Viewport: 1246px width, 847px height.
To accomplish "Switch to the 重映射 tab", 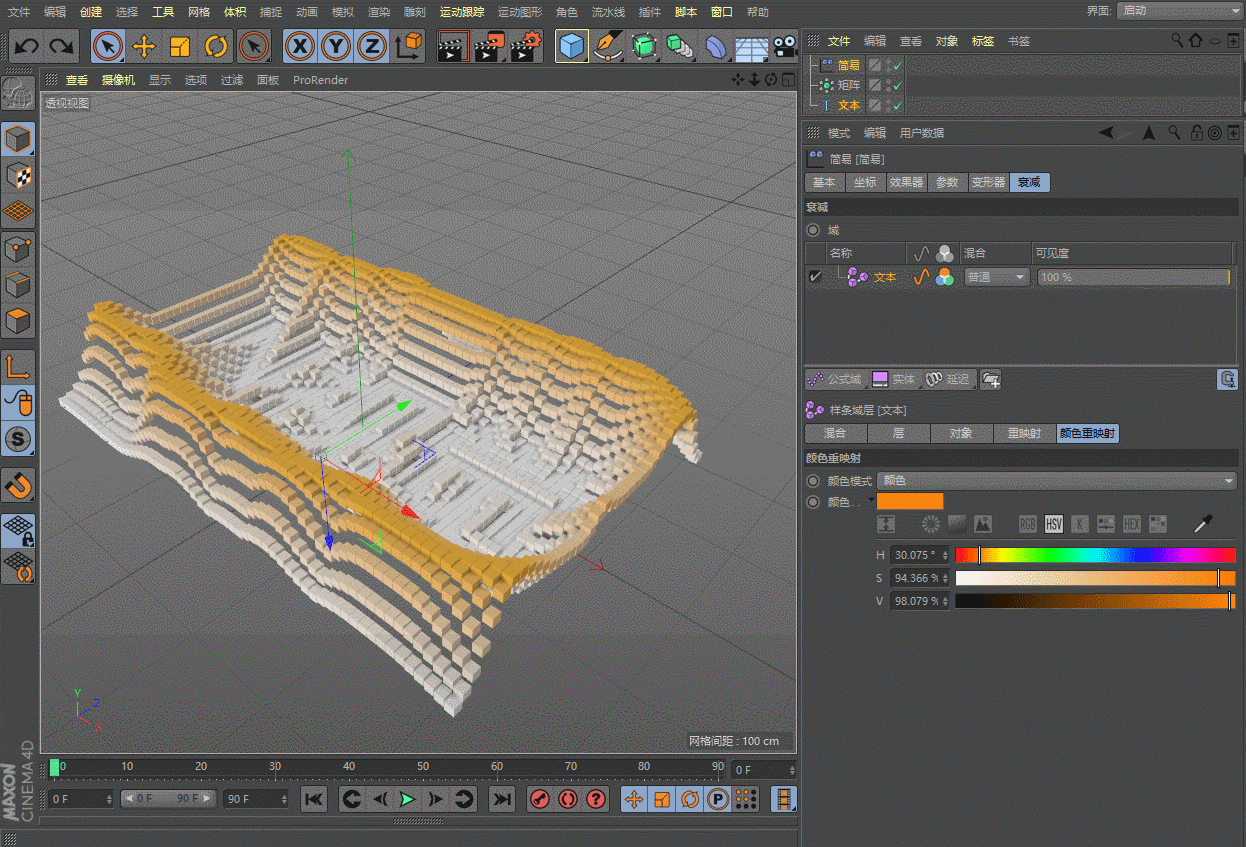I will 1024,433.
